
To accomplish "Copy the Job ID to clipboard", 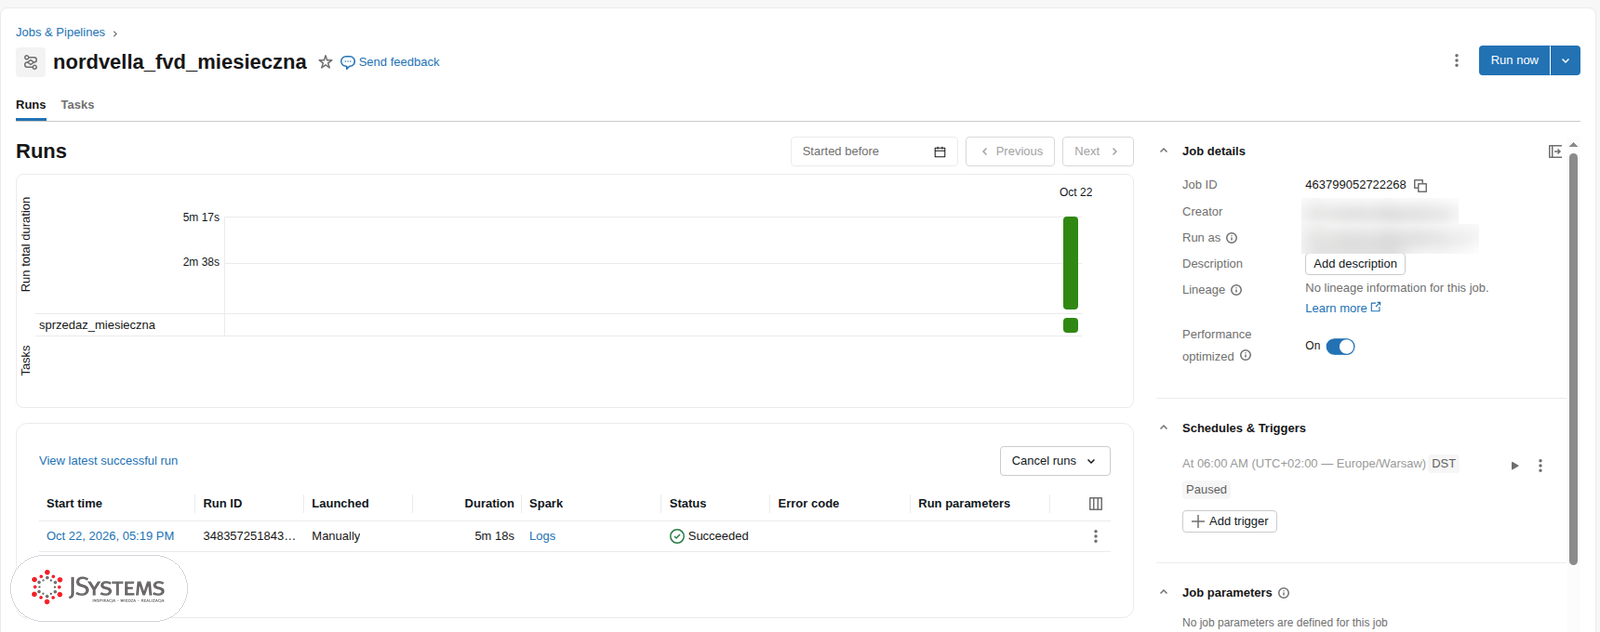I will [x=1420, y=185].
